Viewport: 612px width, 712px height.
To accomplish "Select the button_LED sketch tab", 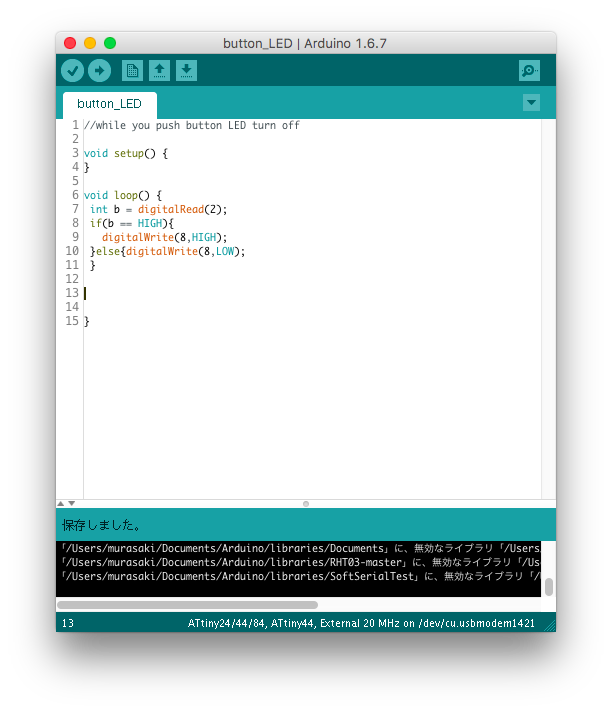I will (x=109, y=104).
